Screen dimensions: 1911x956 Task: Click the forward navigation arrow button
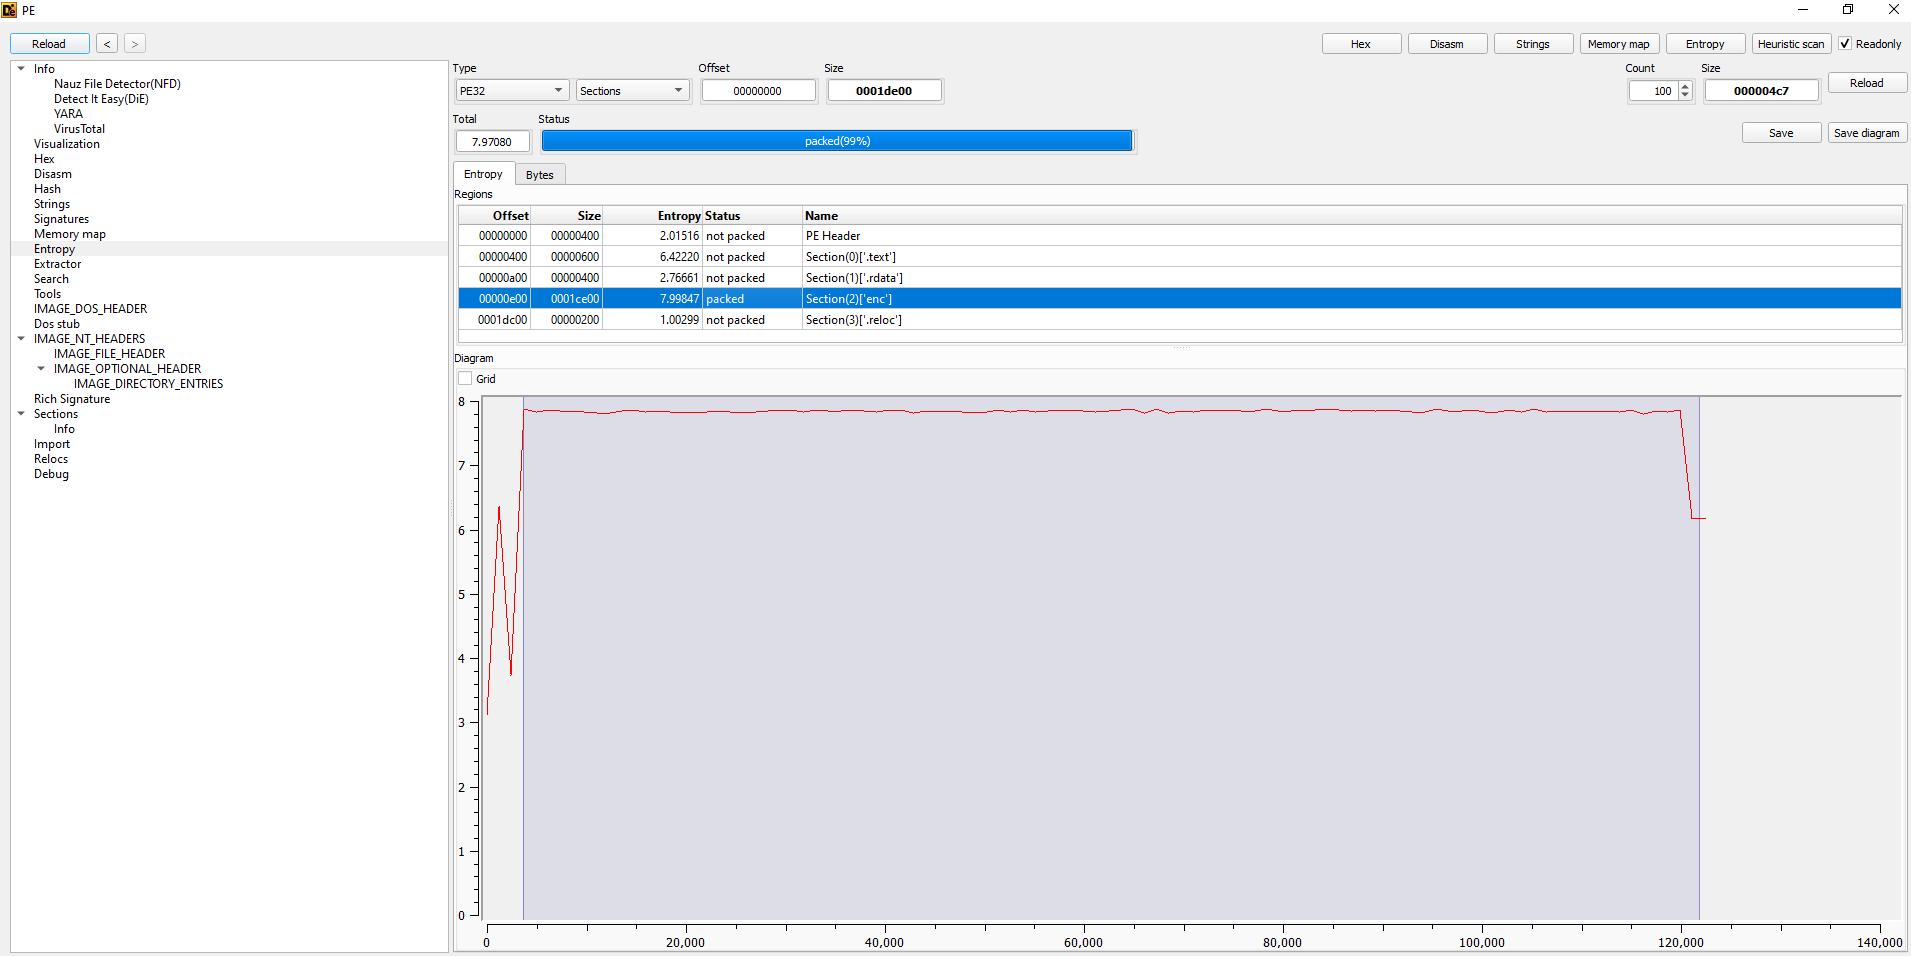(135, 44)
